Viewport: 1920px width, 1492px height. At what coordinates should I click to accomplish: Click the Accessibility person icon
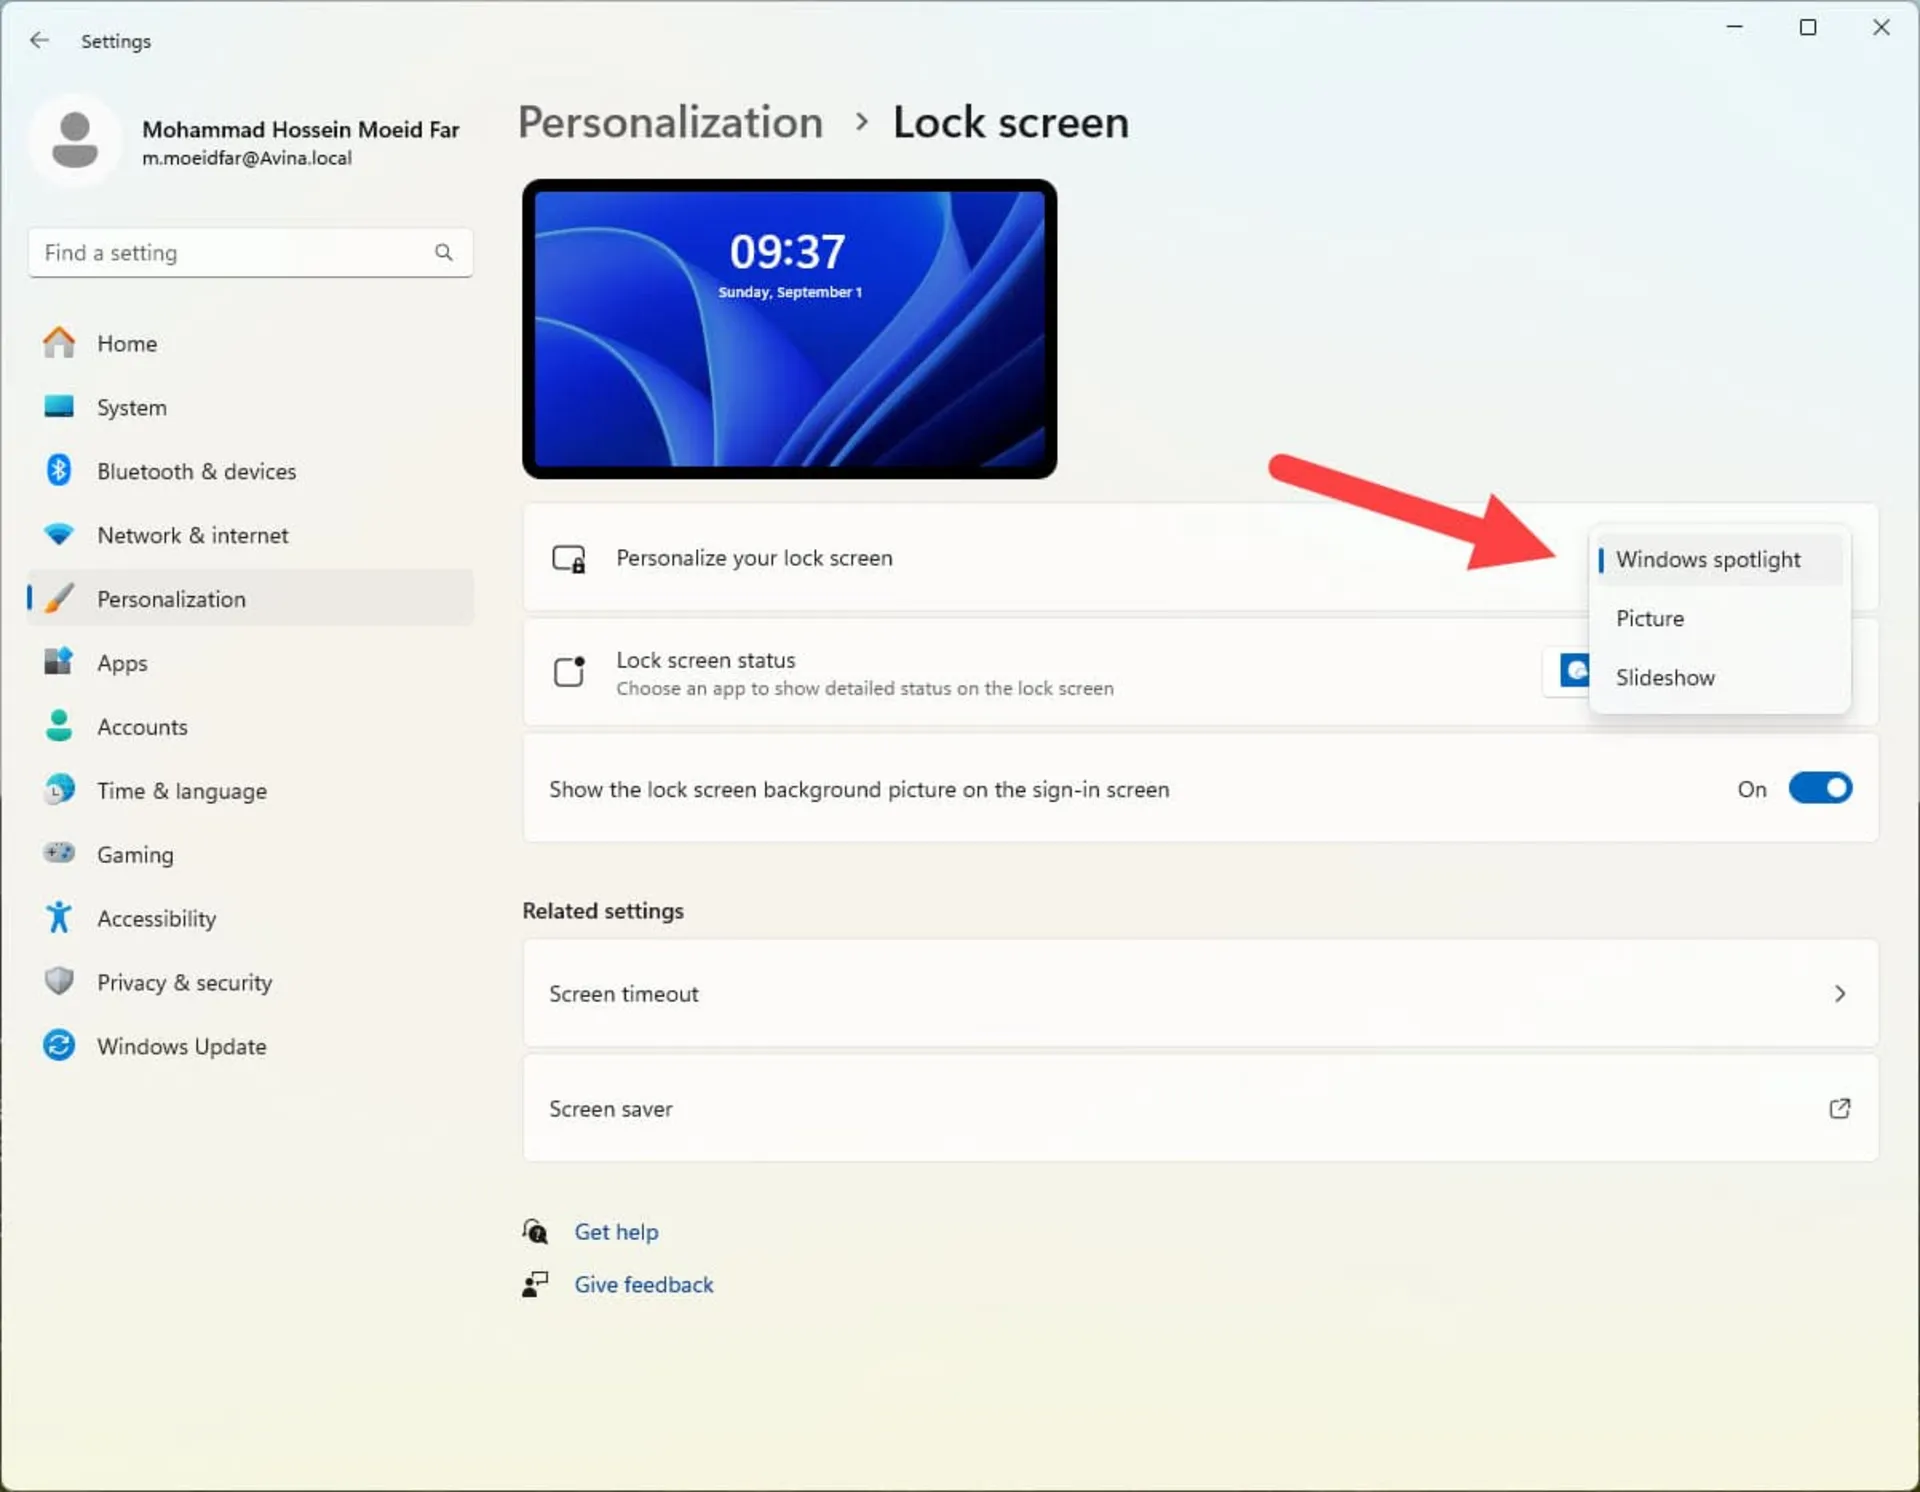pyautogui.click(x=59, y=917)
